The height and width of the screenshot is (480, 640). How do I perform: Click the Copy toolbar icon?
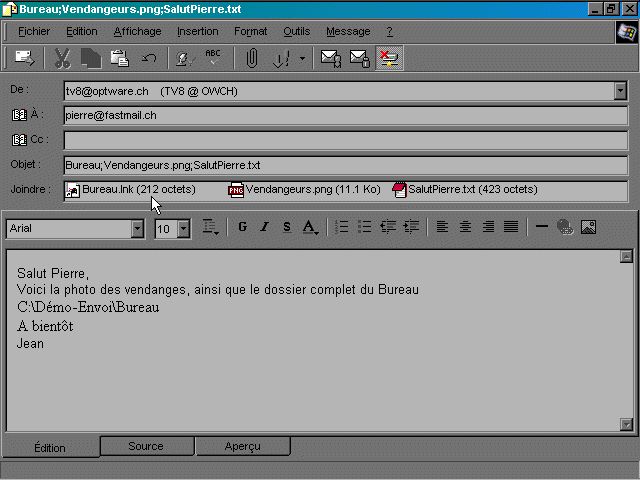91,58
